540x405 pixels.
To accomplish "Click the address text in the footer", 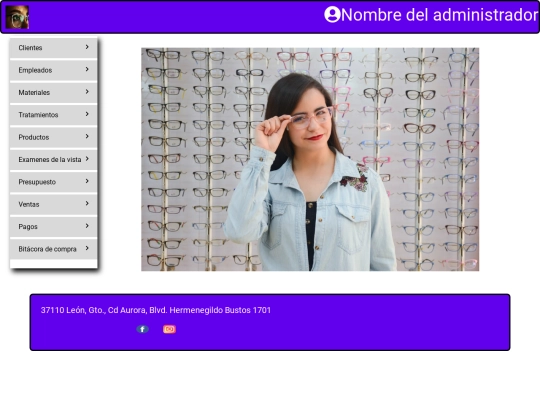I will click(x=156, y=310).
